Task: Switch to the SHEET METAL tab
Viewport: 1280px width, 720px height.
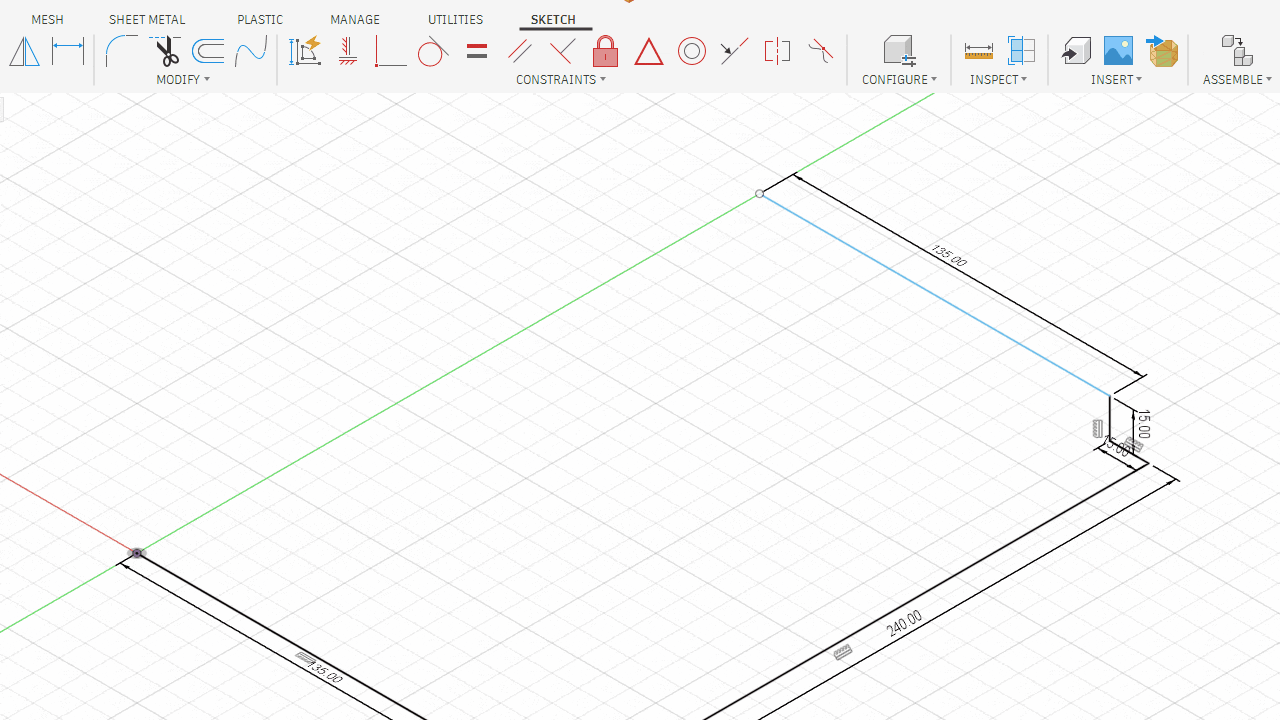Action: pyautogui.click(x=147, y=19)
